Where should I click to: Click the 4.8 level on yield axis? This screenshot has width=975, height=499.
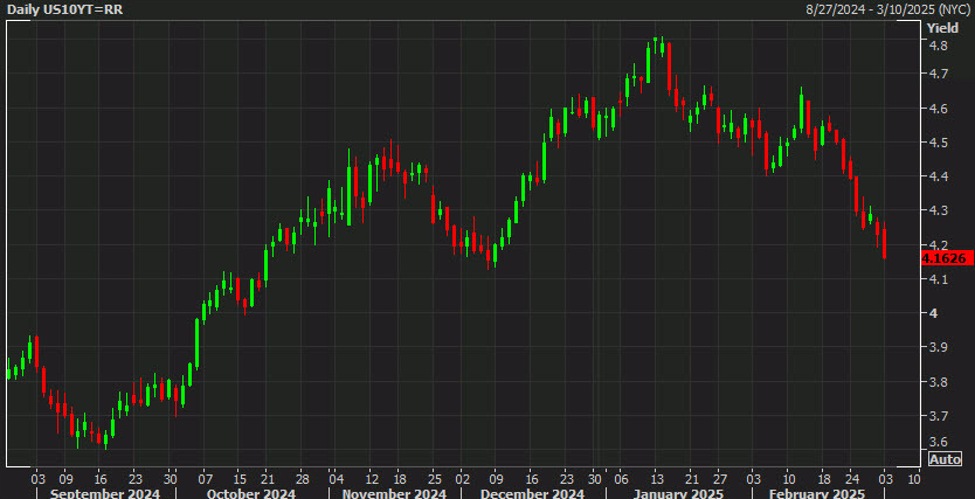point(937,46)
